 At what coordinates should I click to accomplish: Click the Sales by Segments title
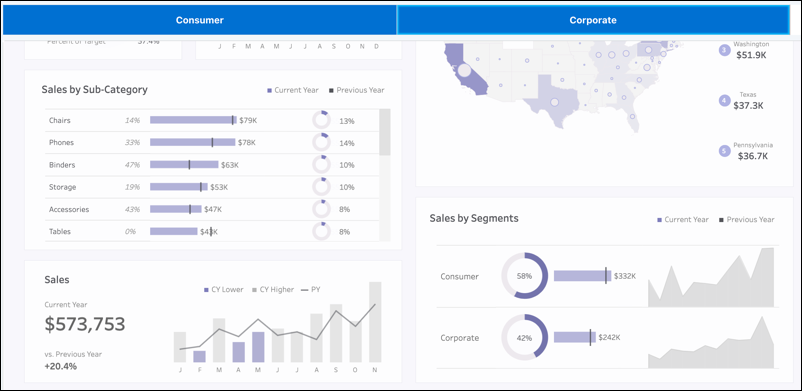click(x=474, y=219)
